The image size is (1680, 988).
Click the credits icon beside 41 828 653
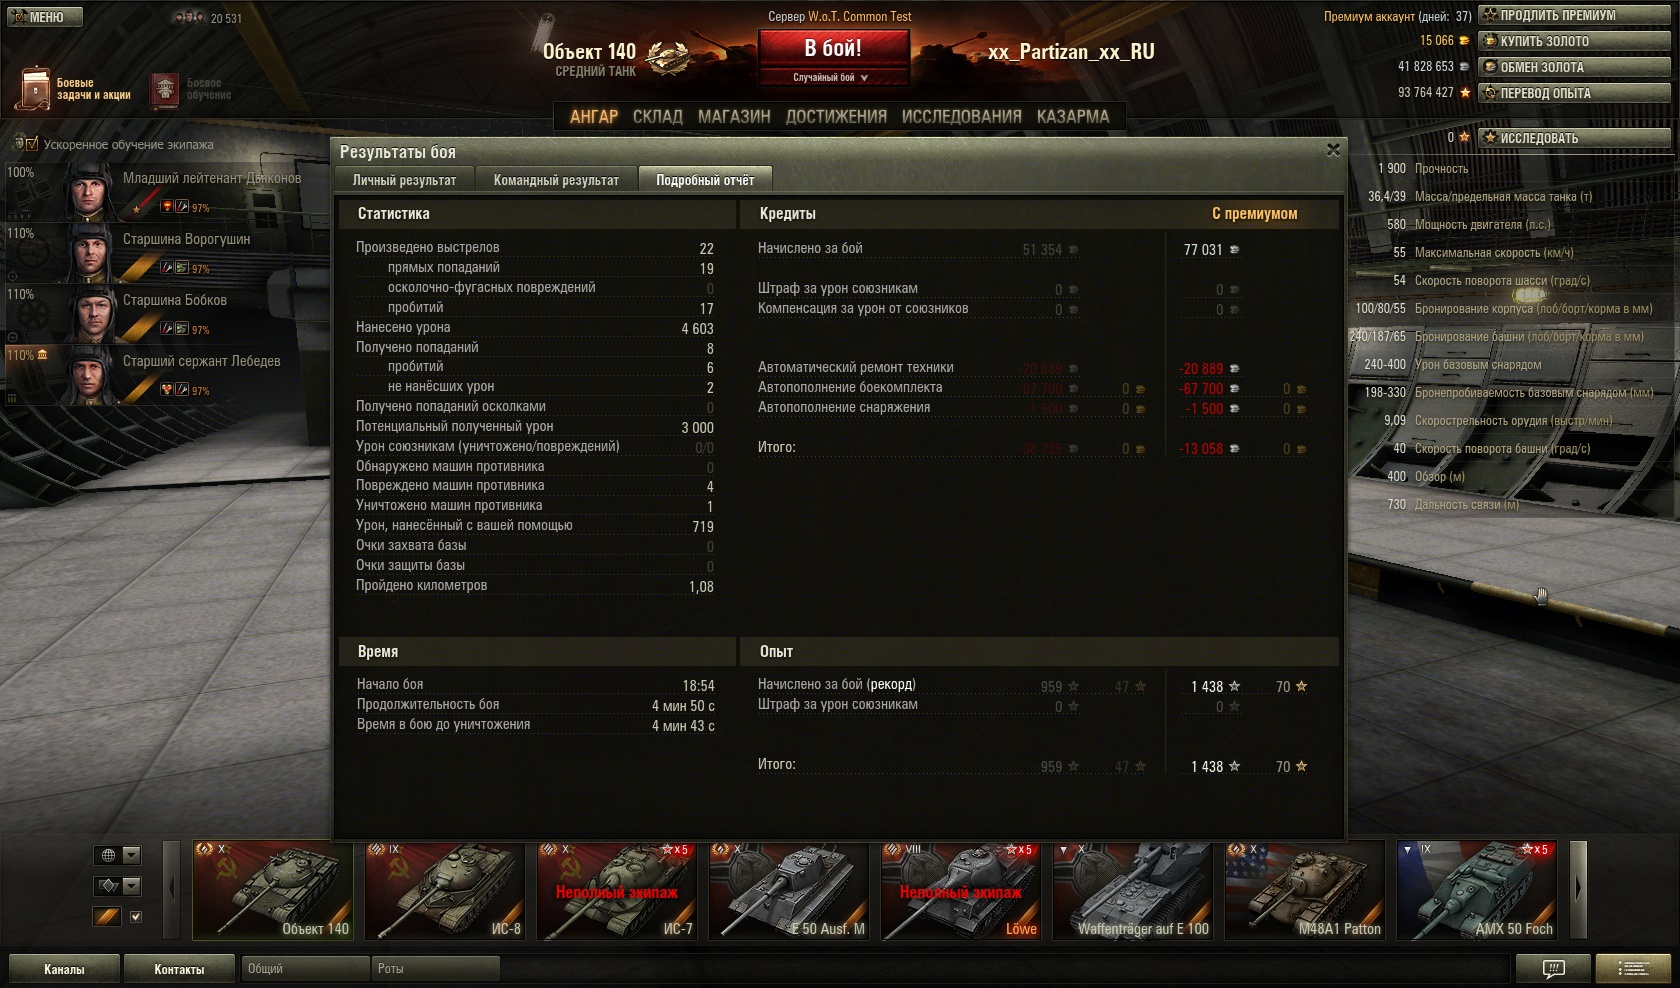tap(1465, 67)
